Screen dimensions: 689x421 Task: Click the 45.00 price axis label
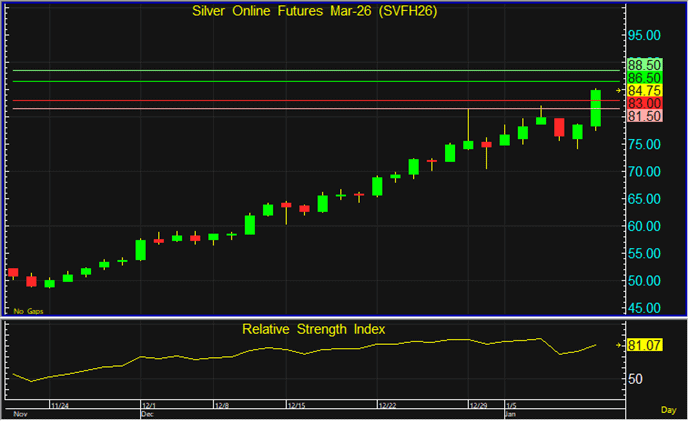click(645, 307)
